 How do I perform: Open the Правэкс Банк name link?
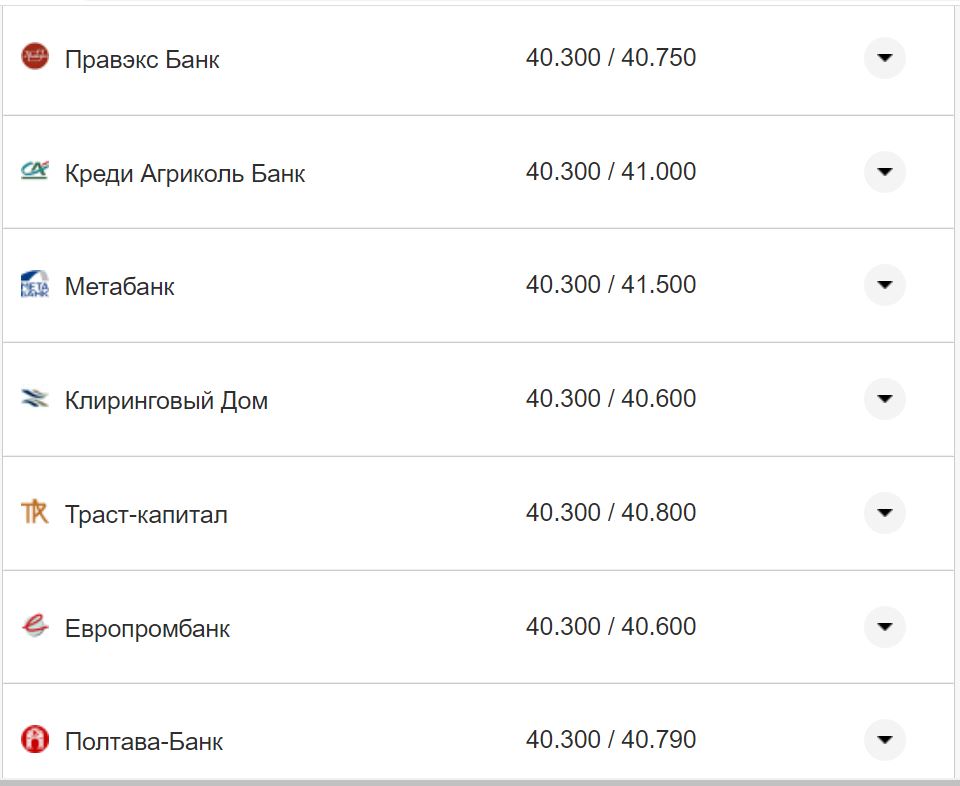141,59
